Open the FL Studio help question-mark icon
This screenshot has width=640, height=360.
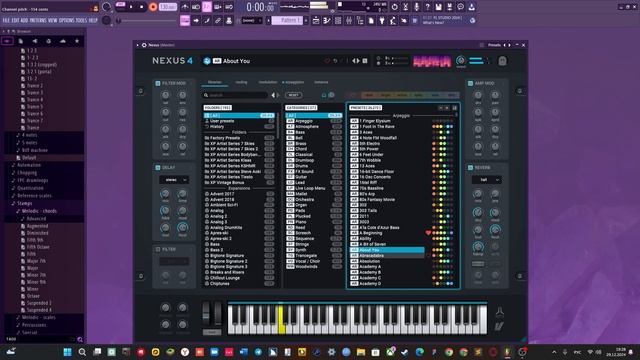point(427,7)
